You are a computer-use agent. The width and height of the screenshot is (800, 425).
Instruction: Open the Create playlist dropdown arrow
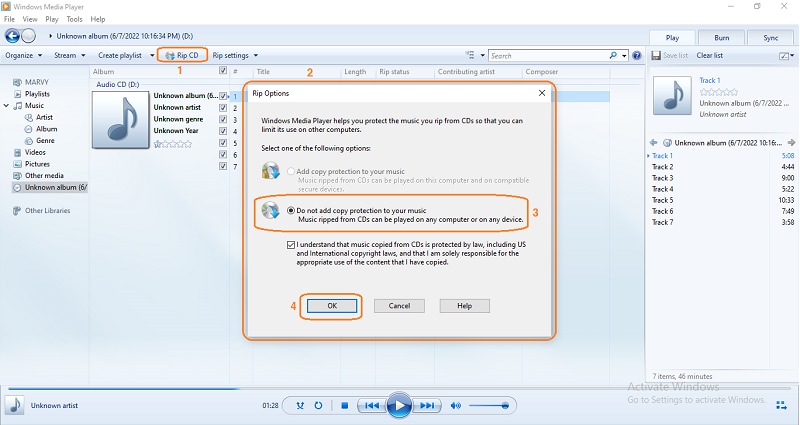152,55
